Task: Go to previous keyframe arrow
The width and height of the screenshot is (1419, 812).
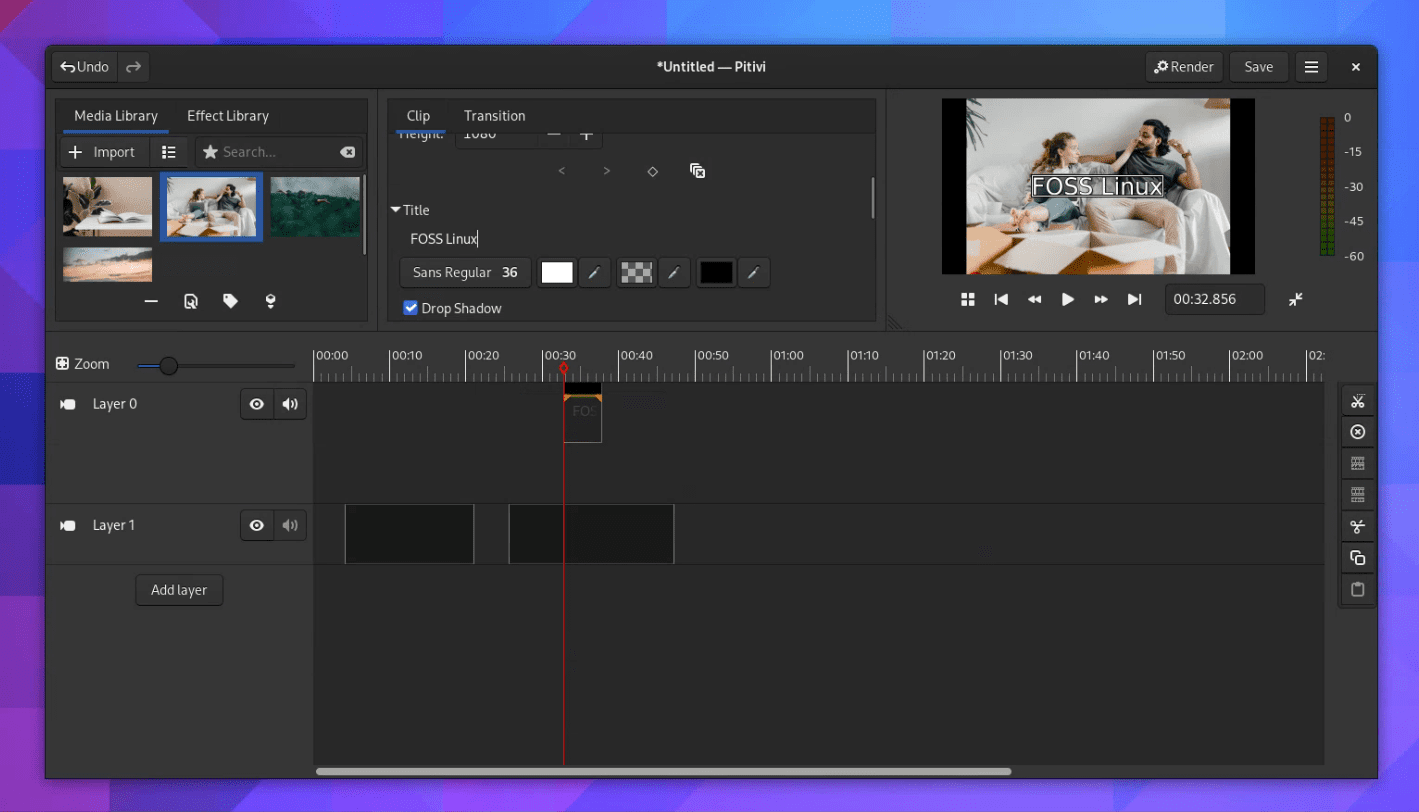Action: pos(561,171)
